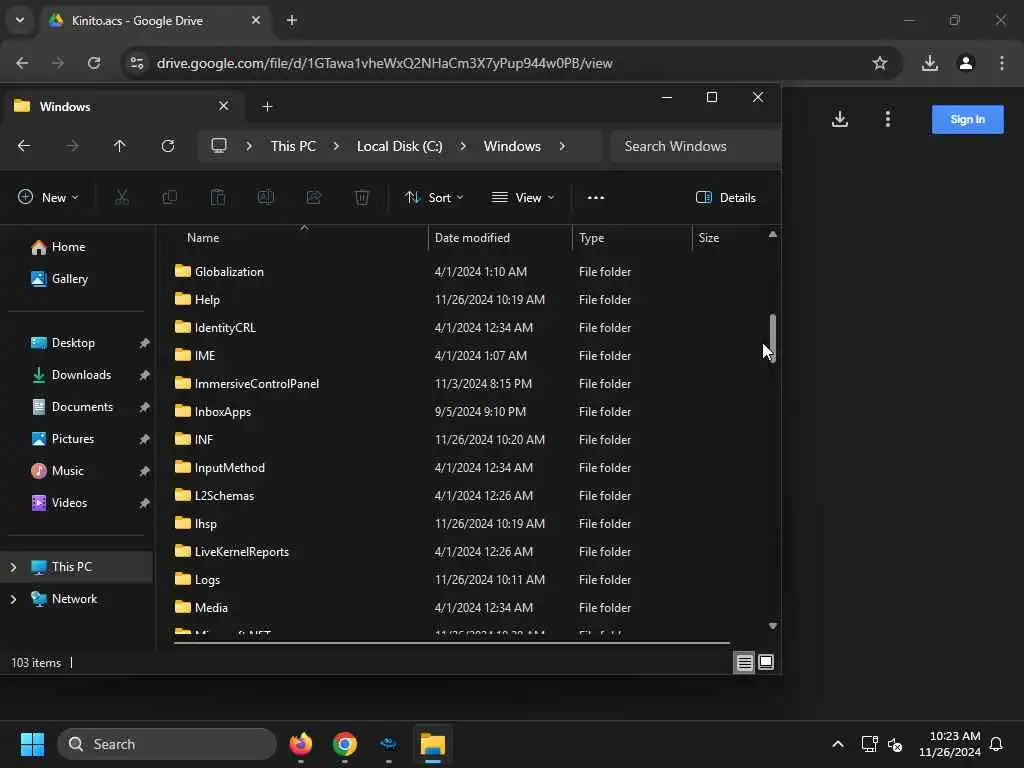
Task: Click This PC breadcrumb segment
Action: (x=293, y=146)
